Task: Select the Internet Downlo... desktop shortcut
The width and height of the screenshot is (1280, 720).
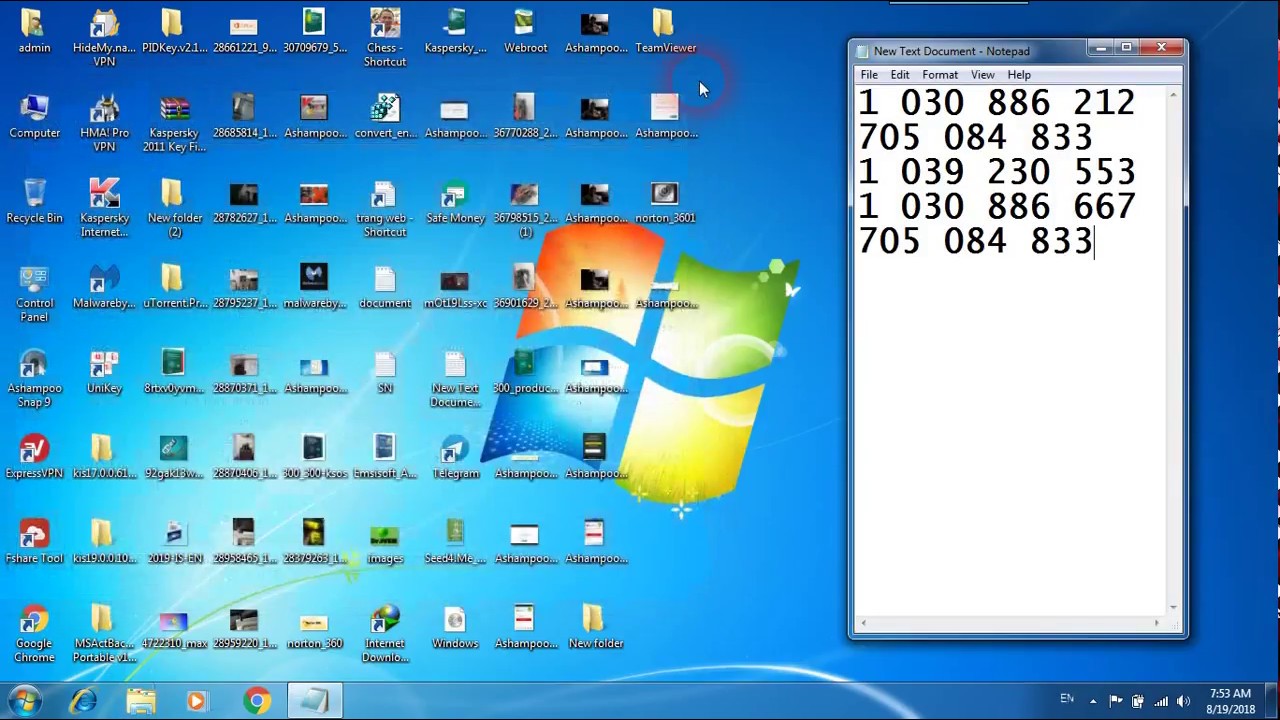Action: (x=385, y=633)
